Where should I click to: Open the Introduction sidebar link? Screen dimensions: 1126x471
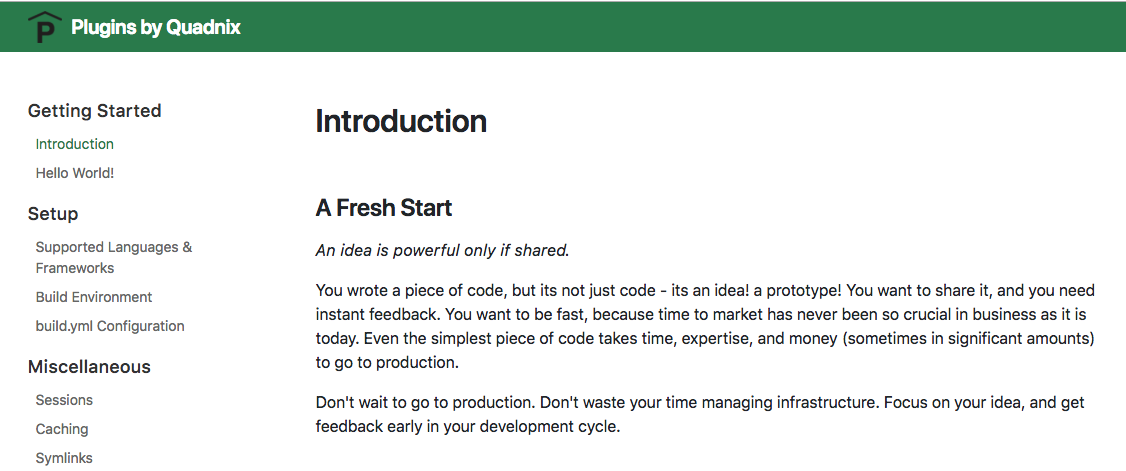75,144
